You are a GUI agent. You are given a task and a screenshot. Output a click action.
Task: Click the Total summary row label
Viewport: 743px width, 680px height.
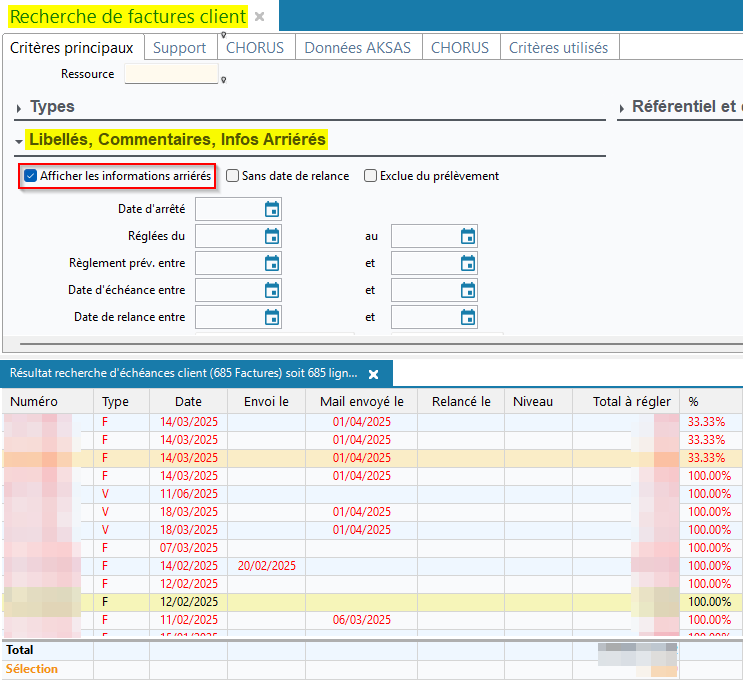19,650
